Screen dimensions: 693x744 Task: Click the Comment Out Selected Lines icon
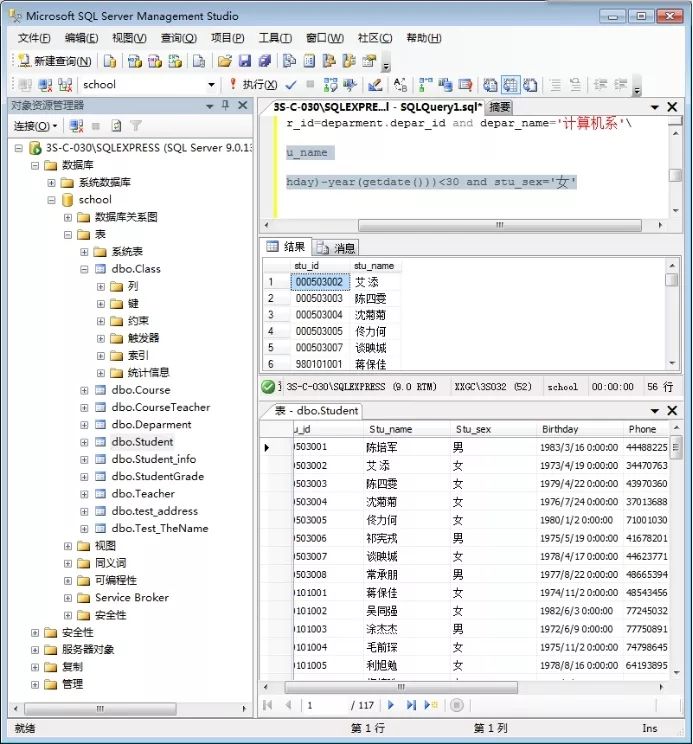pos(555,85)
